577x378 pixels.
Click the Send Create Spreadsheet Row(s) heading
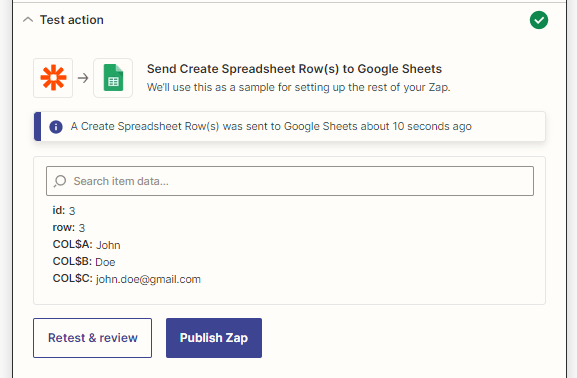click(x=294, y=69)
